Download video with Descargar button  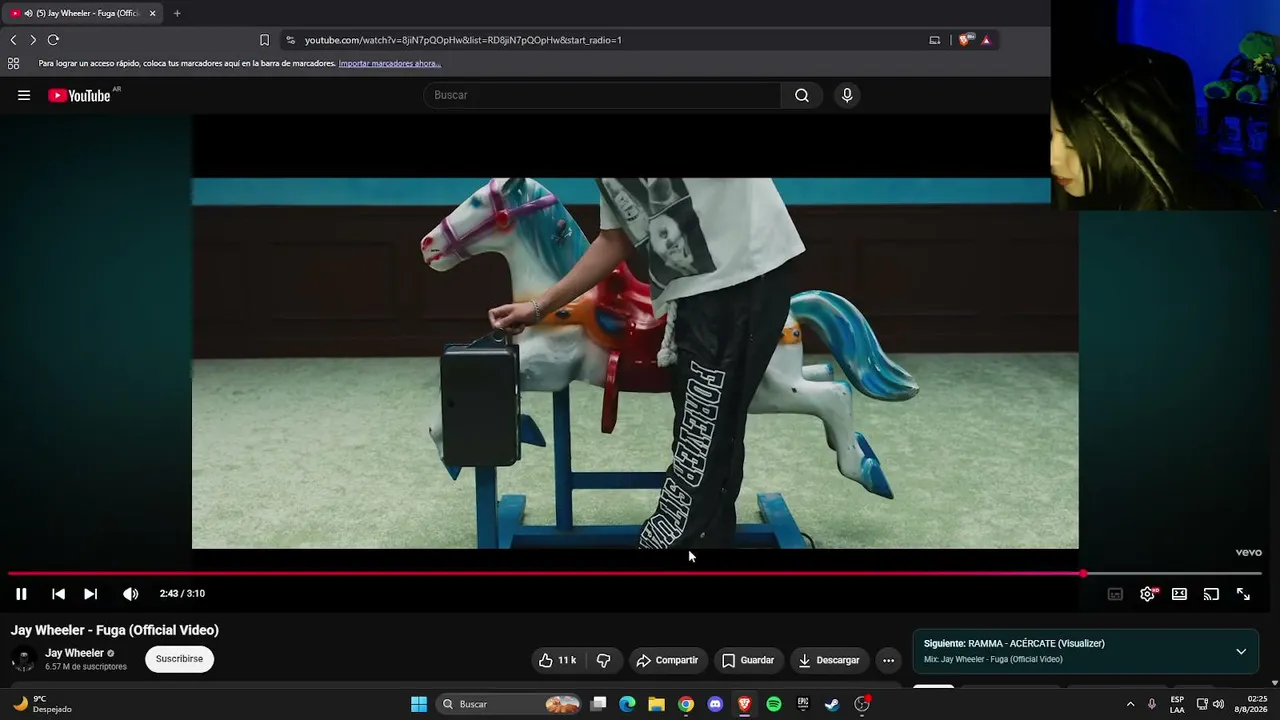829,660
